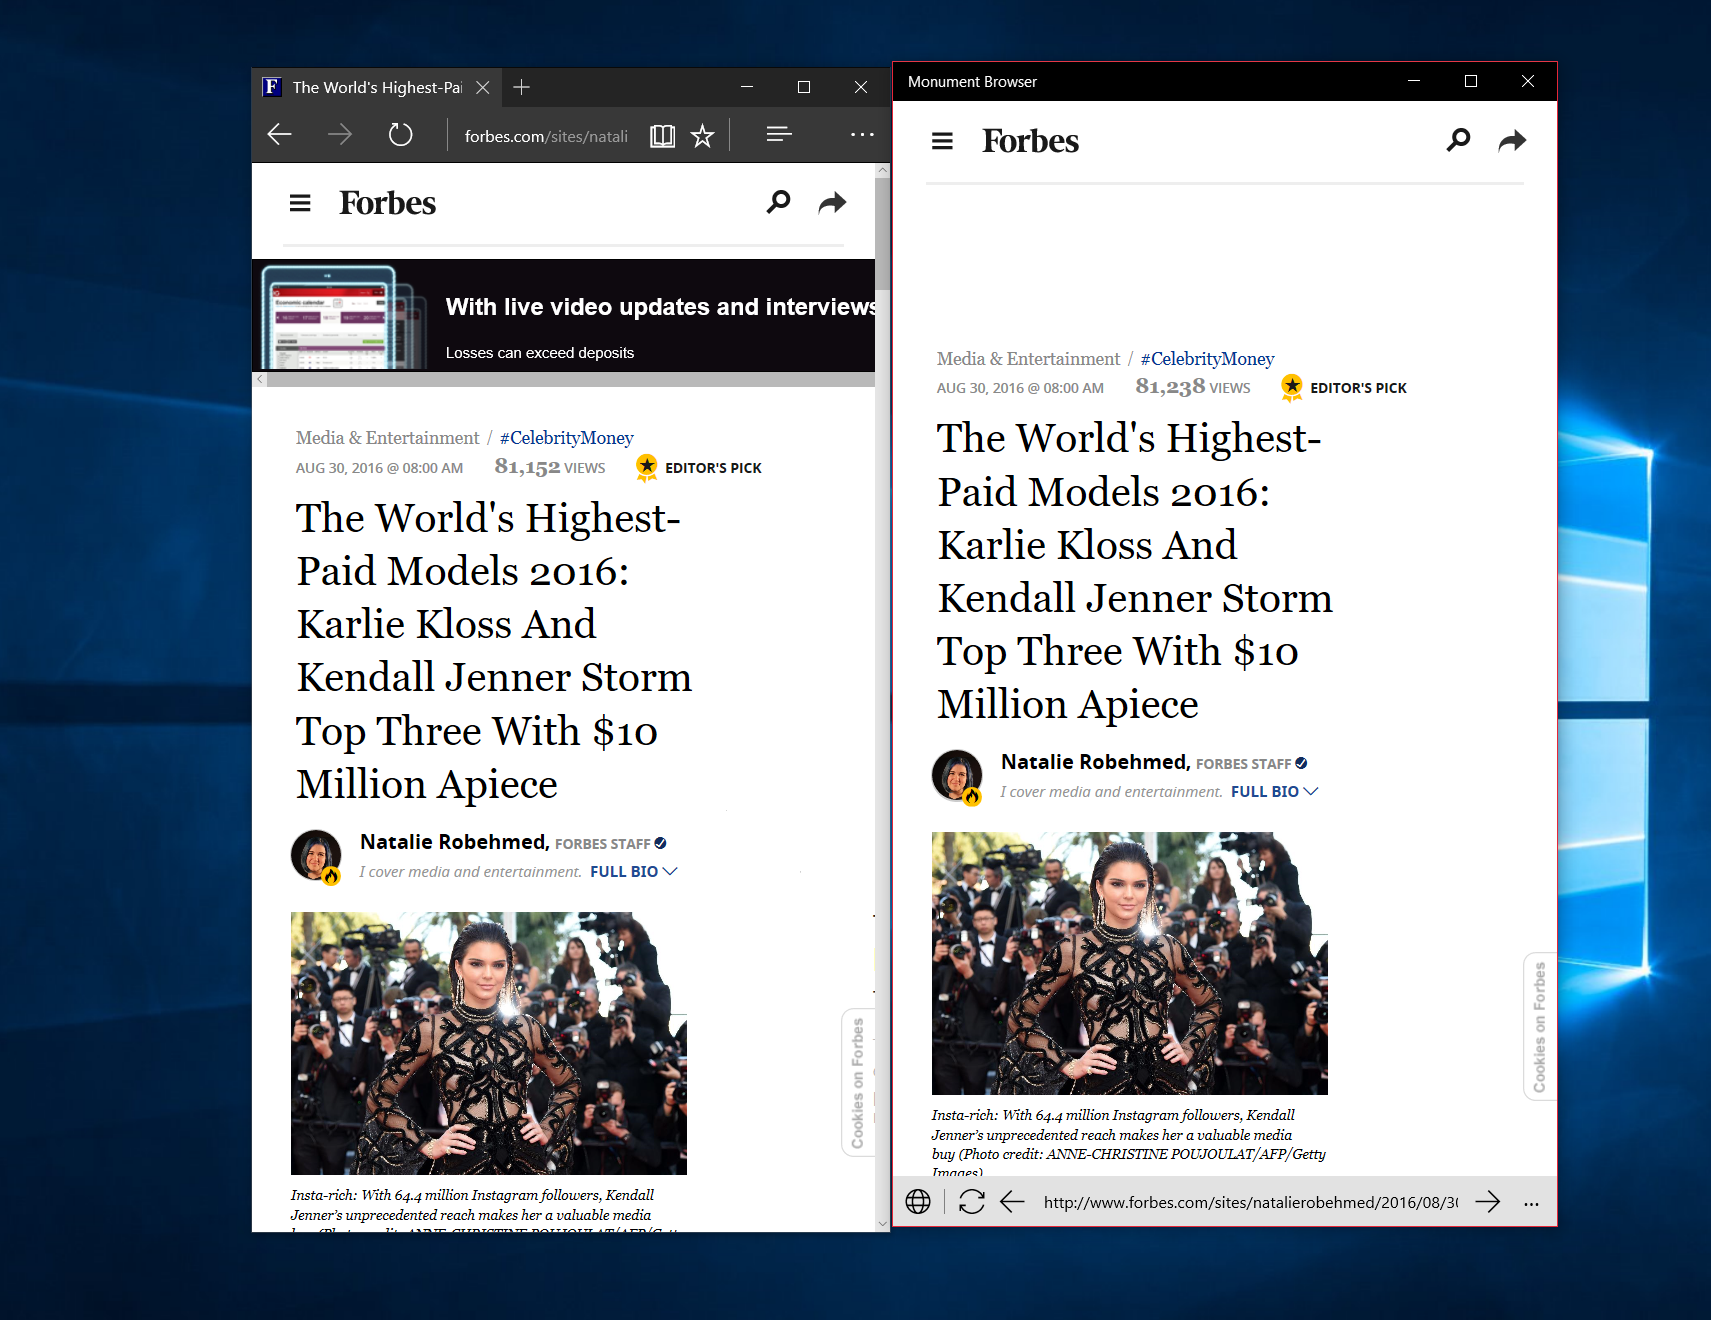Image resolution: width=1711 pixels, height=1320 pixels.
Task: Open Natalie Robehmed link in Monument Browser
Action: click(x=1095, y=762)
